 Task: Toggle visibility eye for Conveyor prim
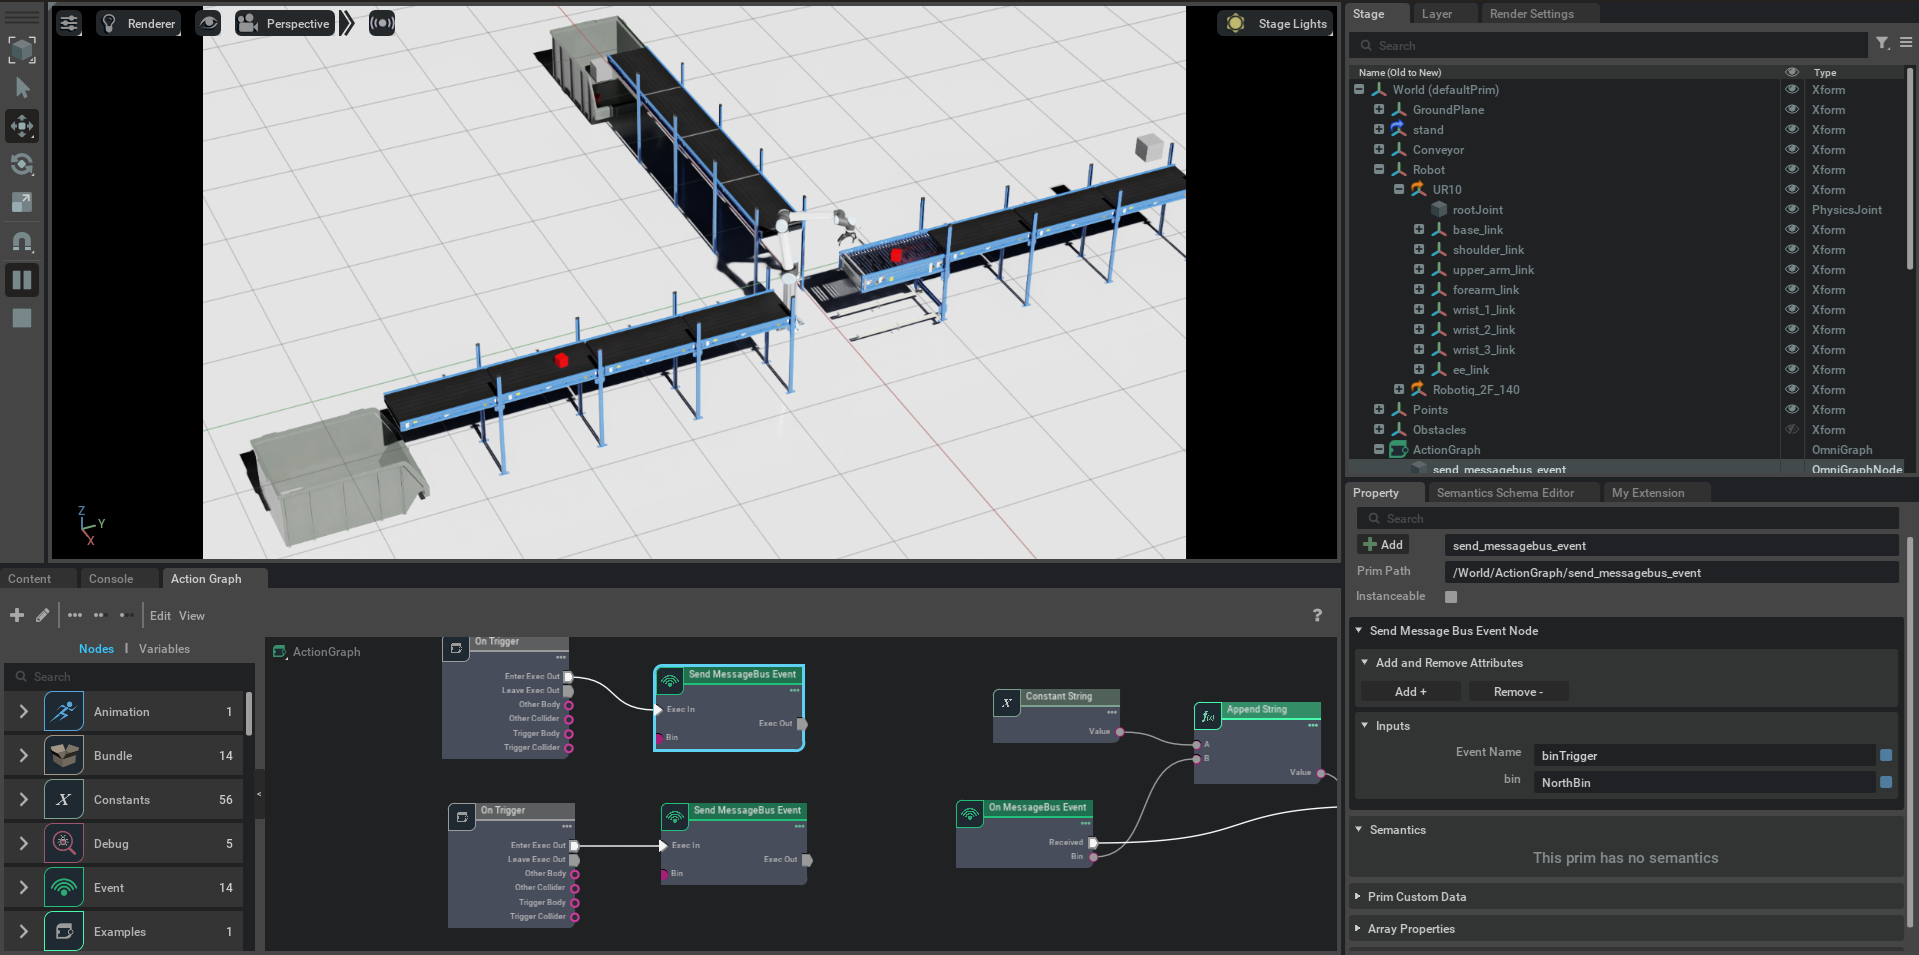(x=1792, y=150)
